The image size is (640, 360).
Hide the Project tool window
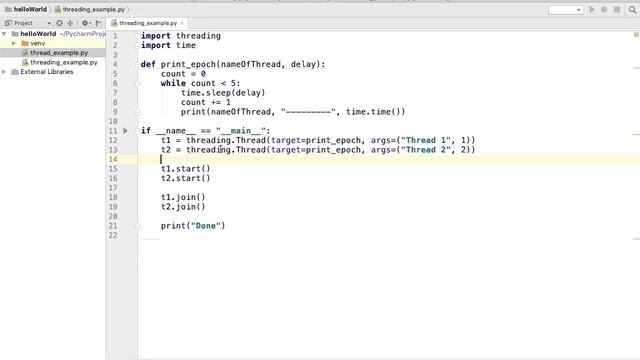[98, 23]
